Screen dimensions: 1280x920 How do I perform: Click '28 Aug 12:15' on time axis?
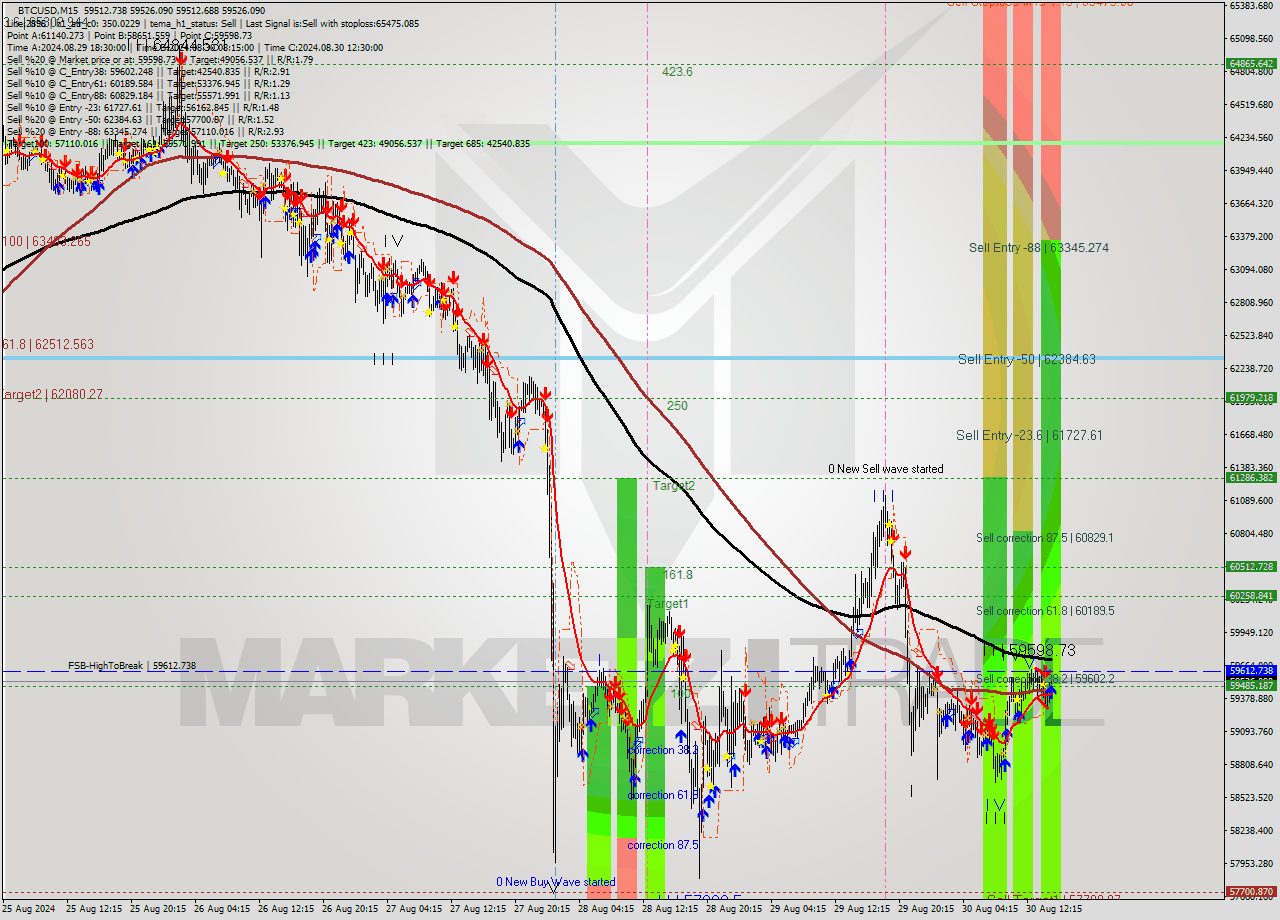672,909
